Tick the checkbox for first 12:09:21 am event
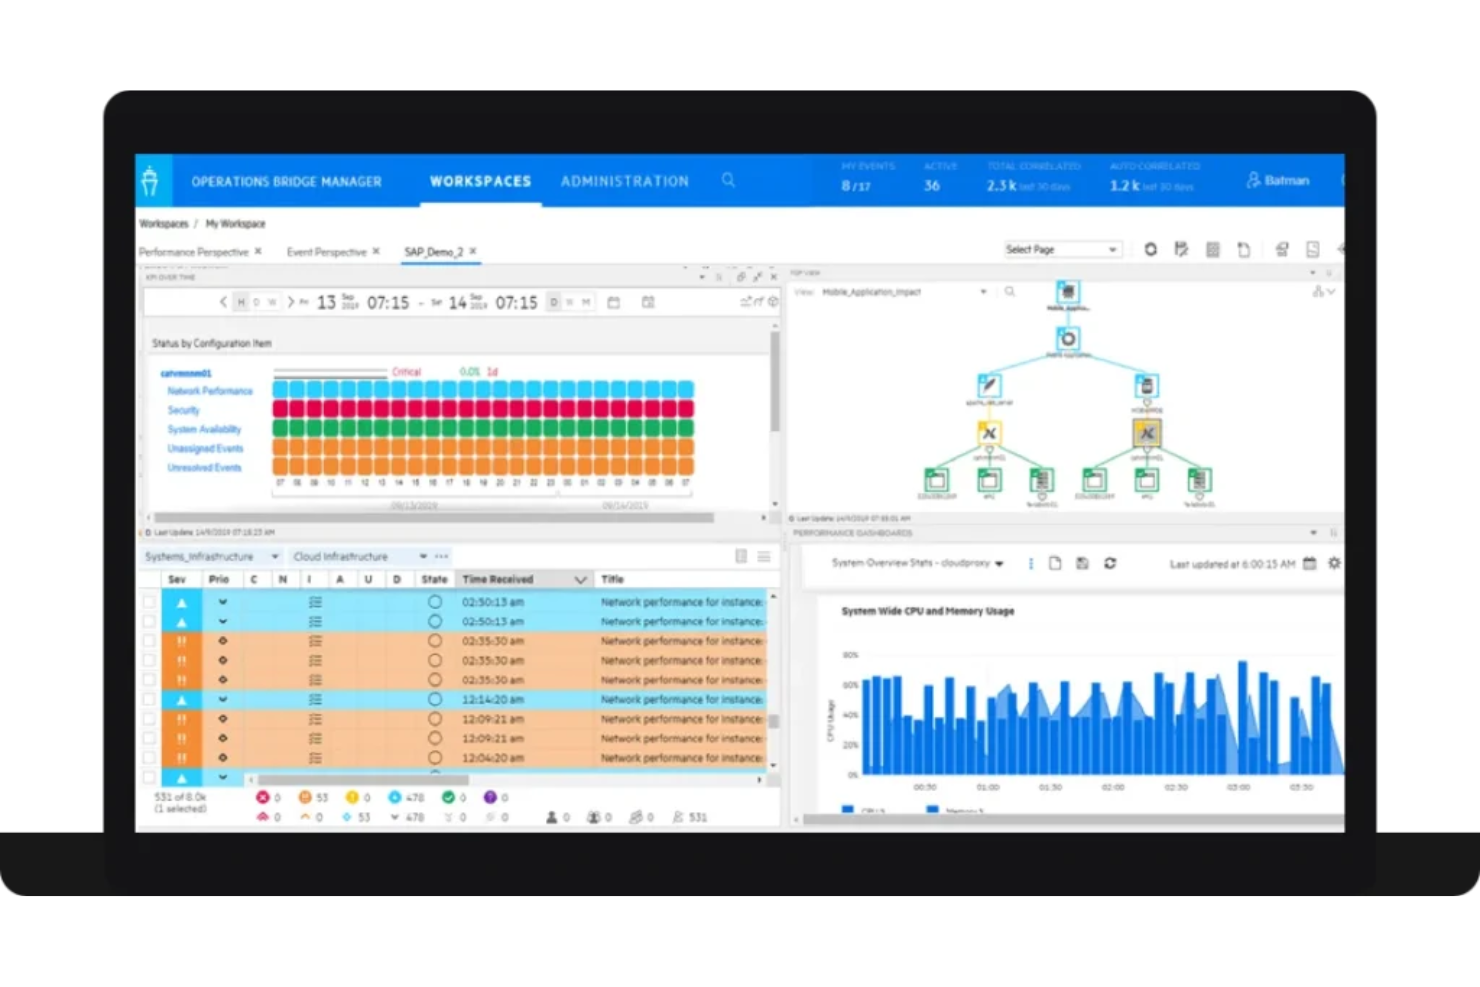 (x=149, y=719)
